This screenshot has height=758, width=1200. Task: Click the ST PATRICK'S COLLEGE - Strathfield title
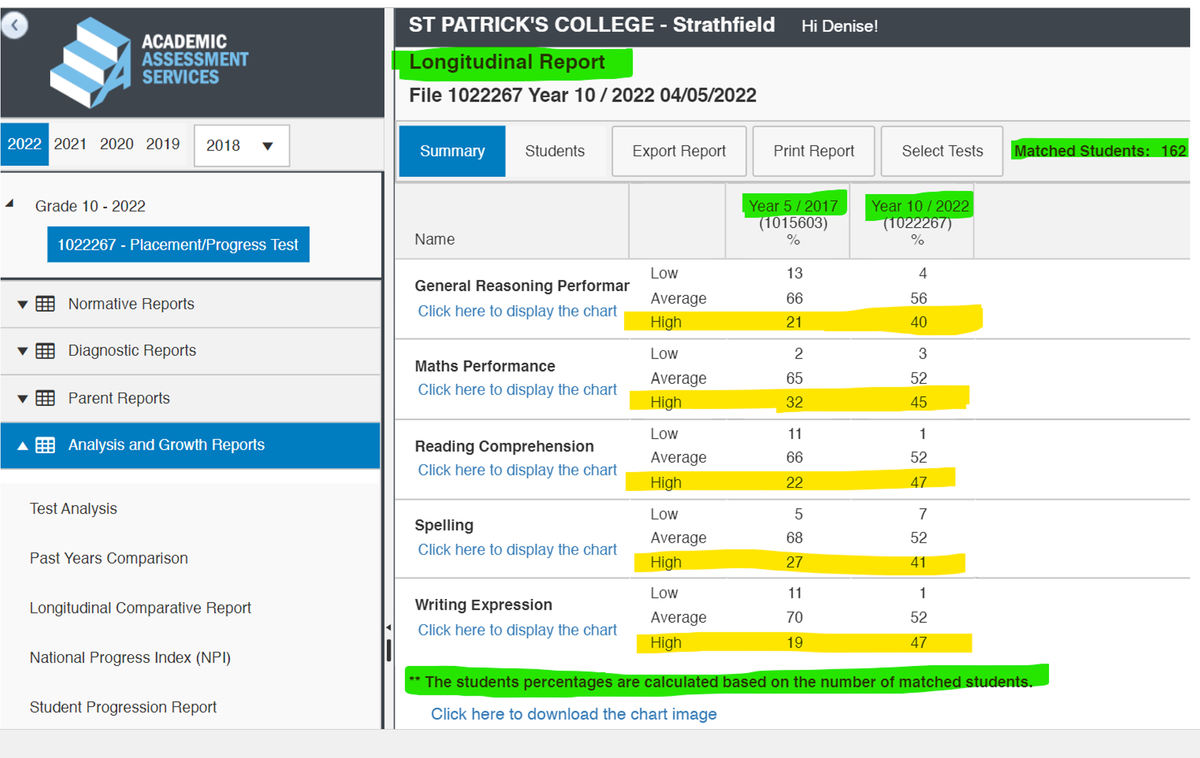[592, 25]
